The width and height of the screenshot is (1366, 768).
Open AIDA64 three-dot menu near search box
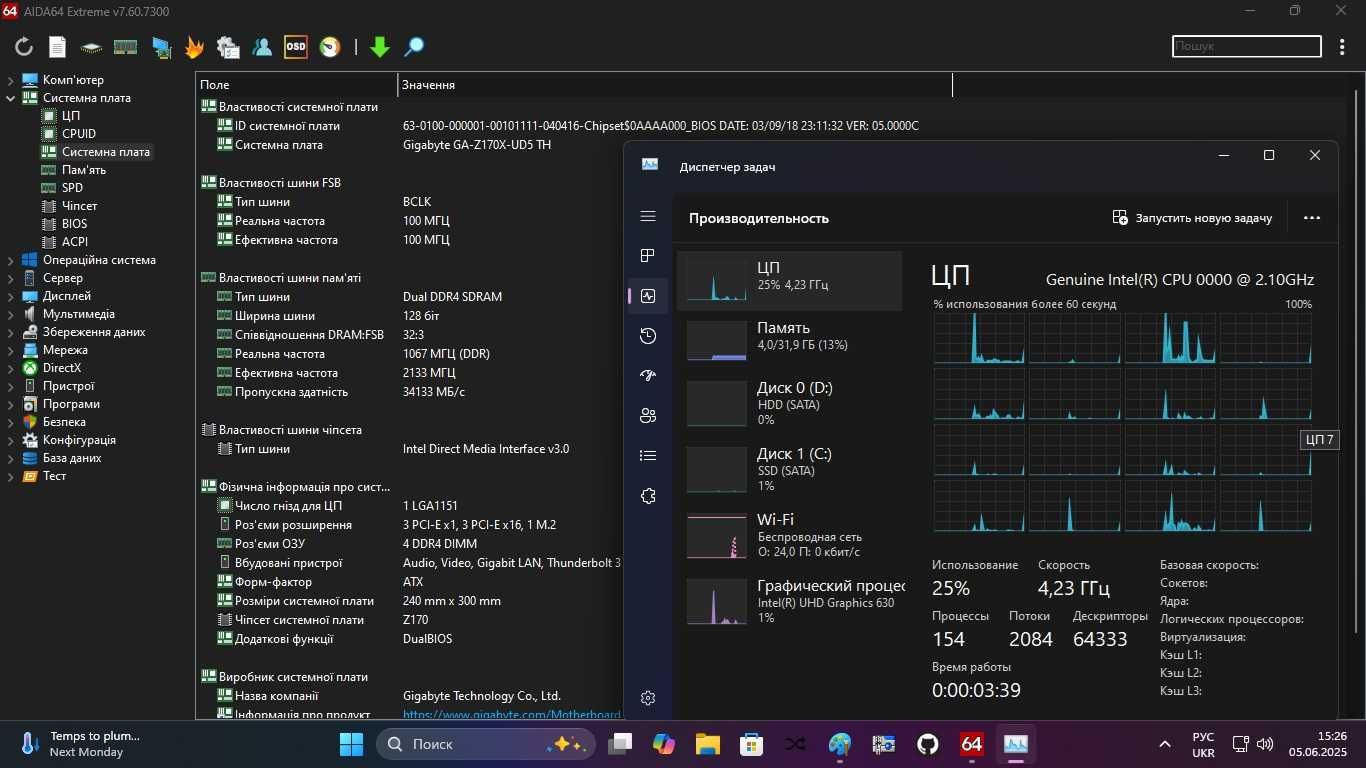(x=1343, y=46)
